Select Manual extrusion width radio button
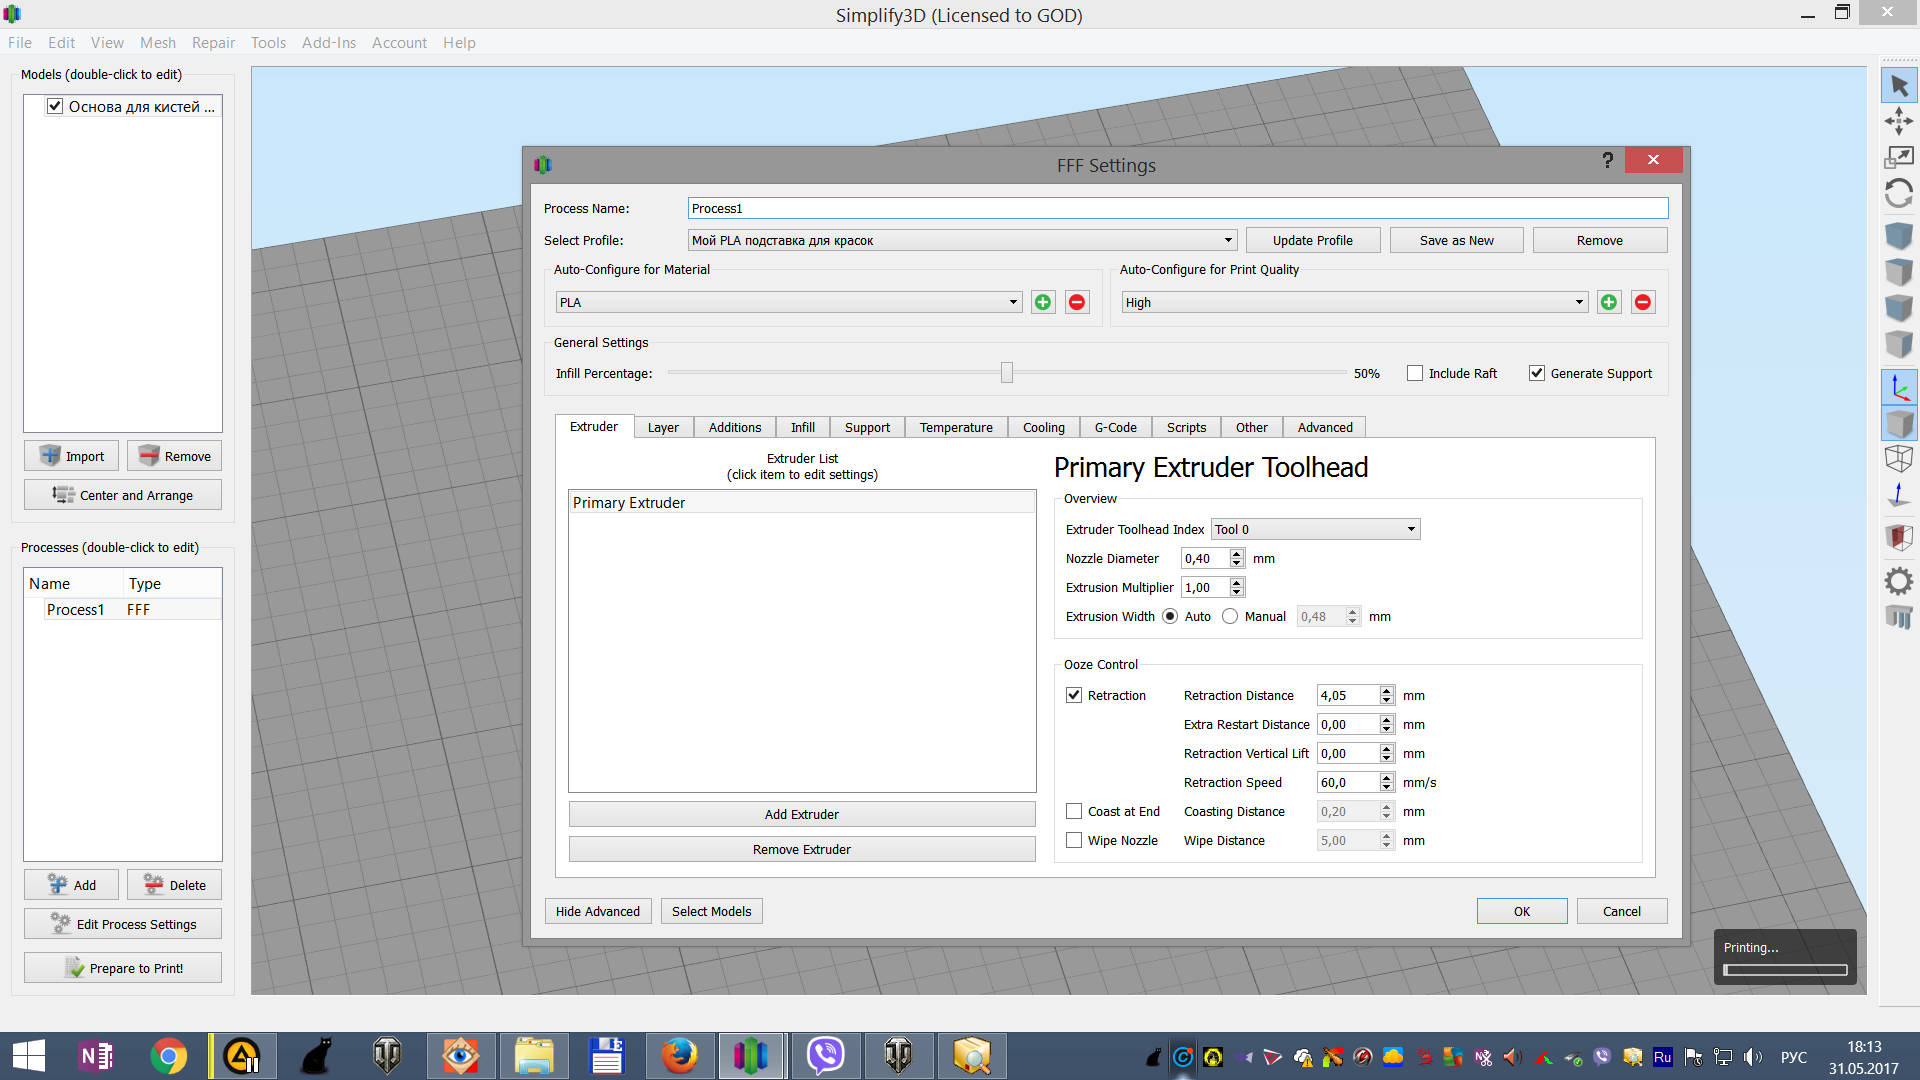1920x1080 pixels. (x=1230, y=616)
